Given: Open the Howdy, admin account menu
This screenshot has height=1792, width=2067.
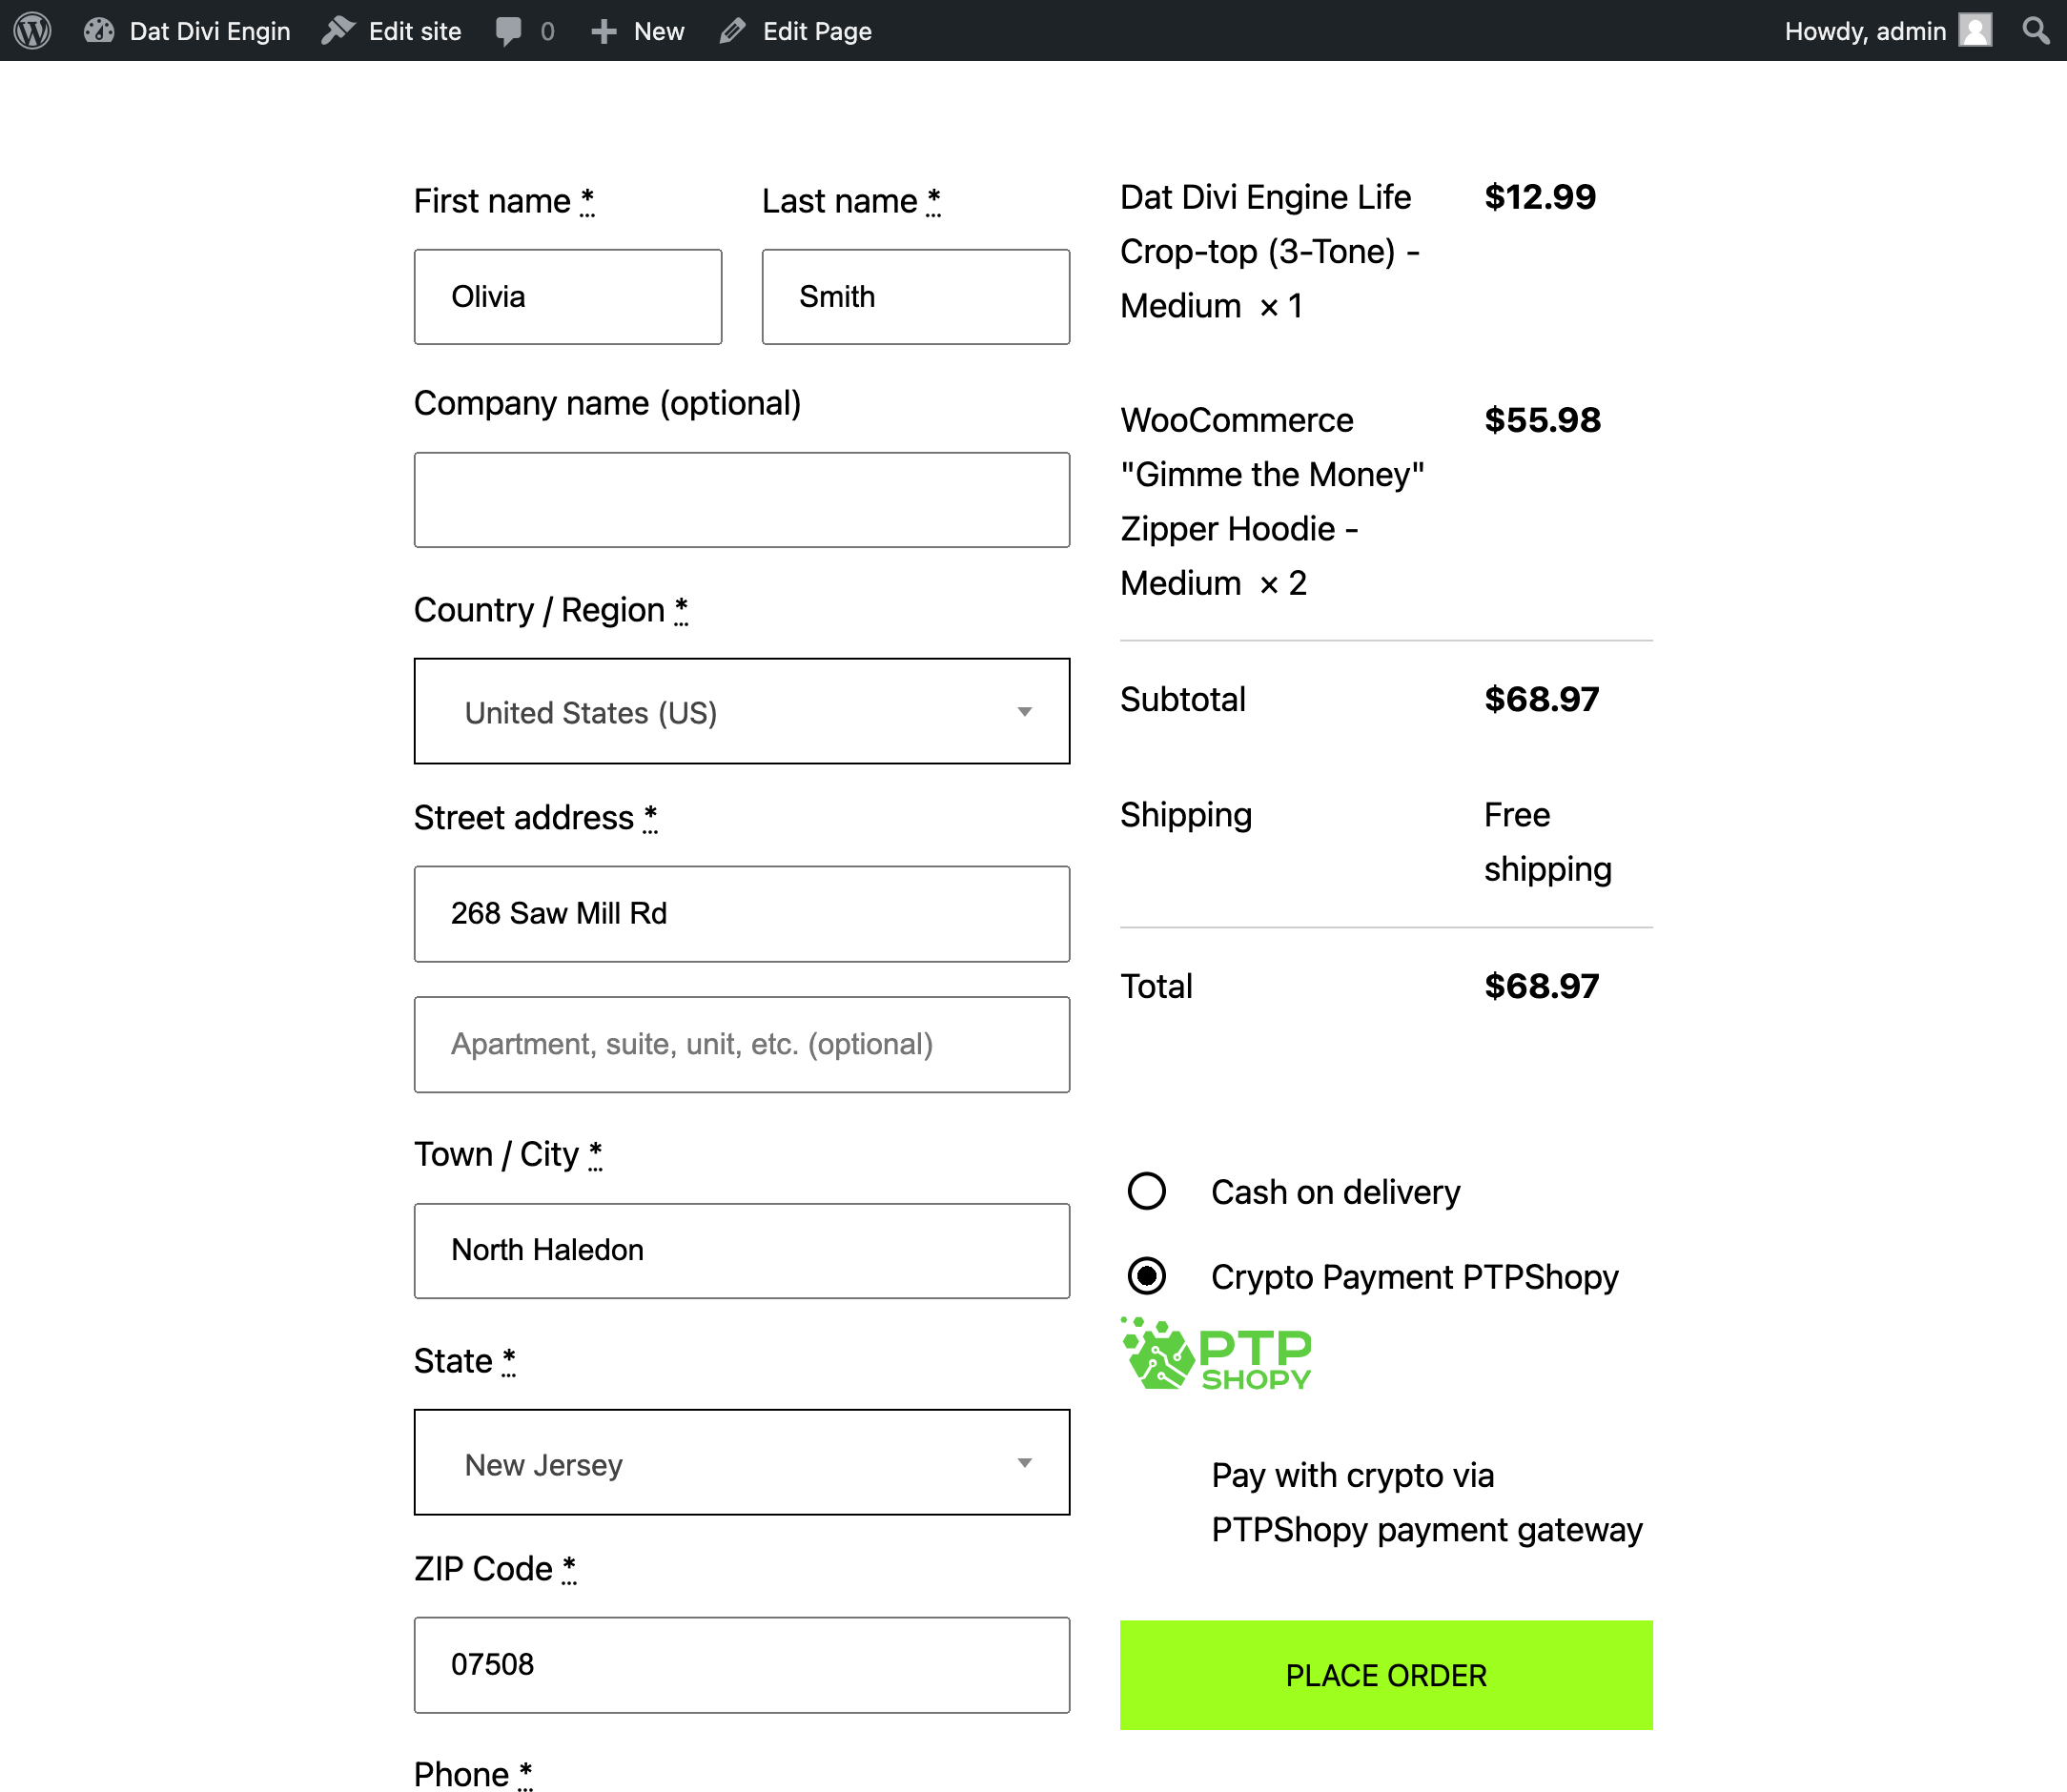Looking at the screenshot, I should [x=1864, y=31].
